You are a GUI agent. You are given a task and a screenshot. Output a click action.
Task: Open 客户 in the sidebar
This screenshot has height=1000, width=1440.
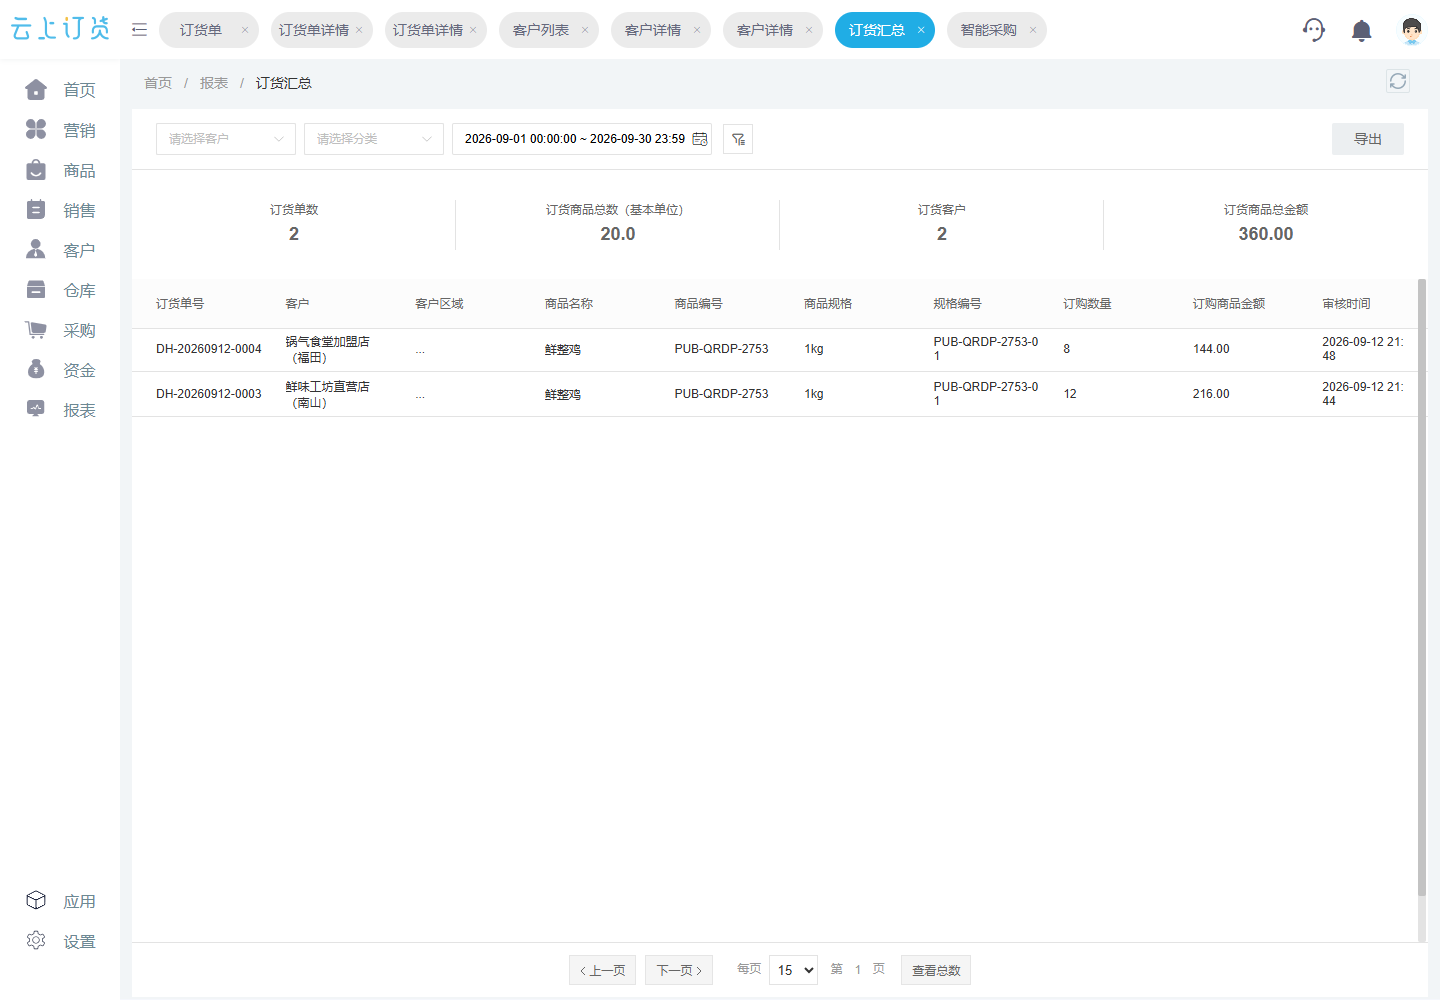(x=60, y=250)
